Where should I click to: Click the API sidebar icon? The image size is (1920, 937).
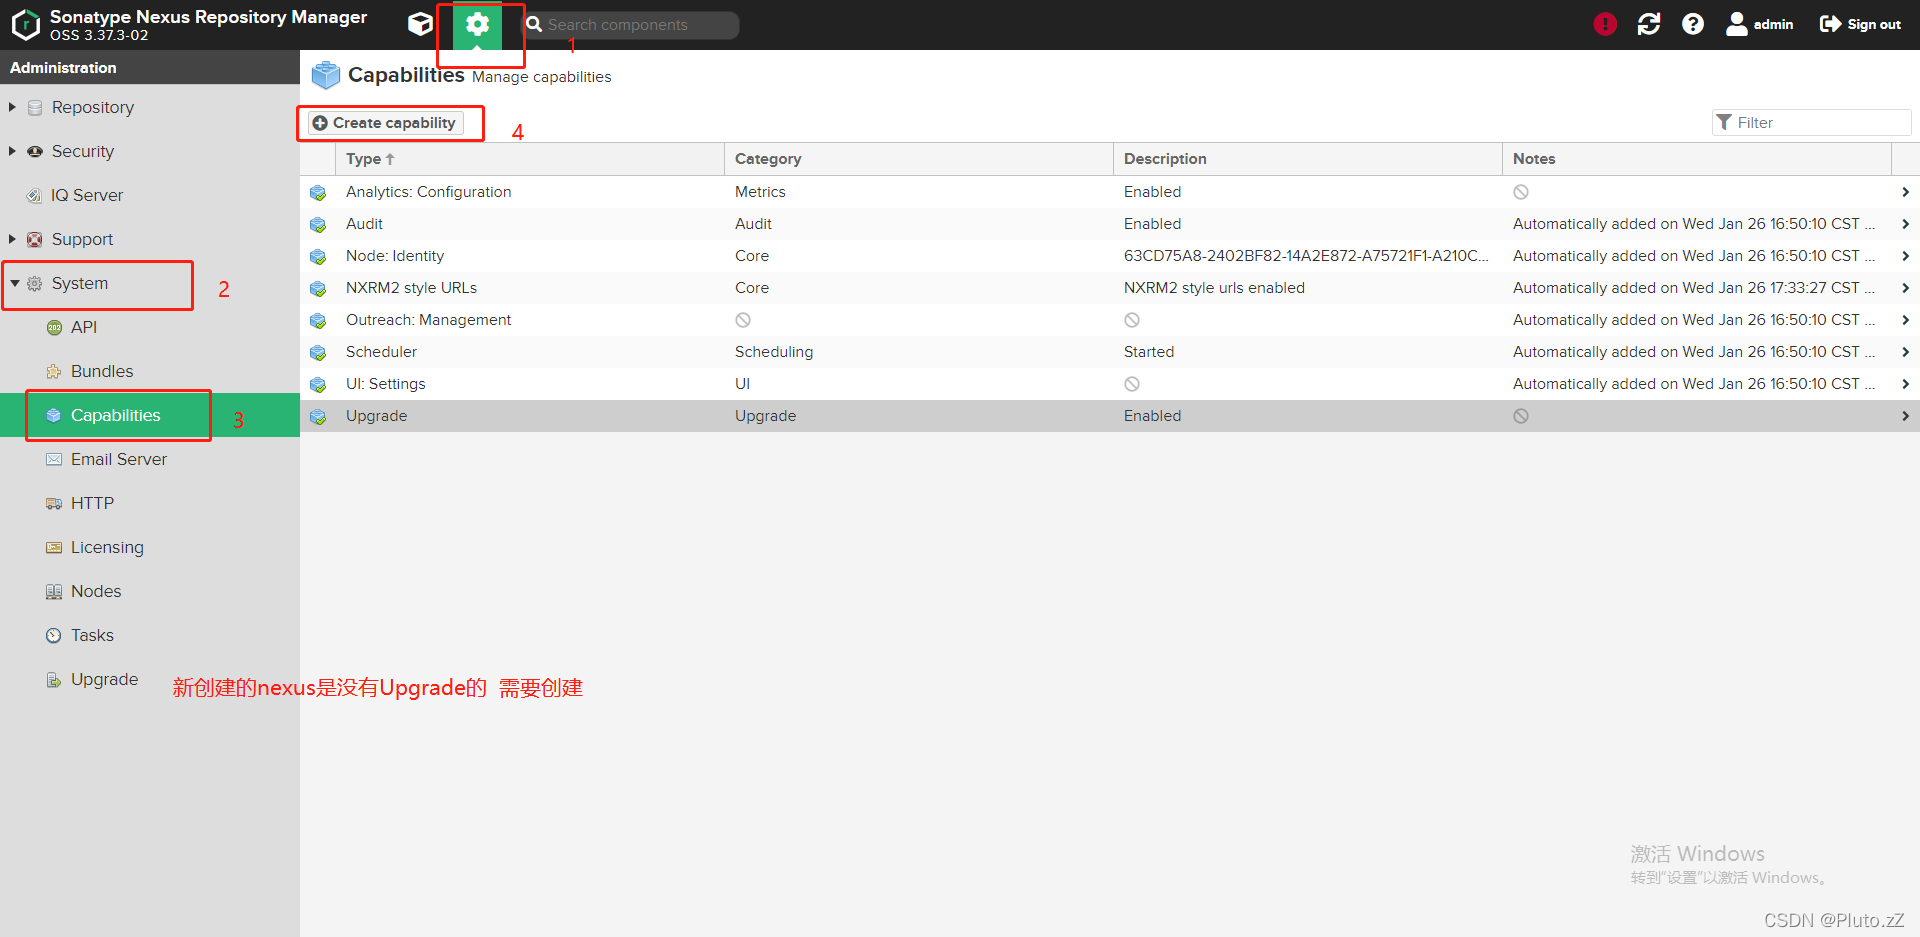[54, 327]
